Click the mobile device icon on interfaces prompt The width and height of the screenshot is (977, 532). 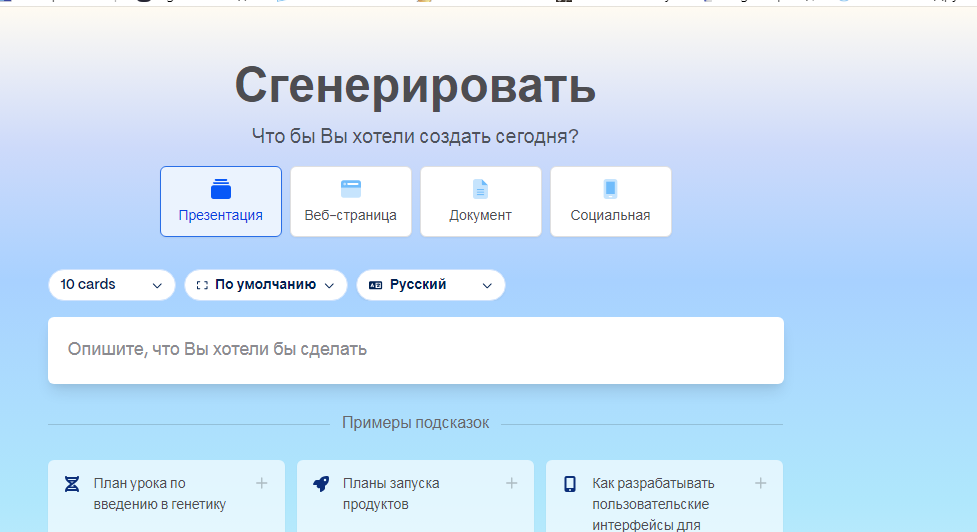[x=570, y=484]
